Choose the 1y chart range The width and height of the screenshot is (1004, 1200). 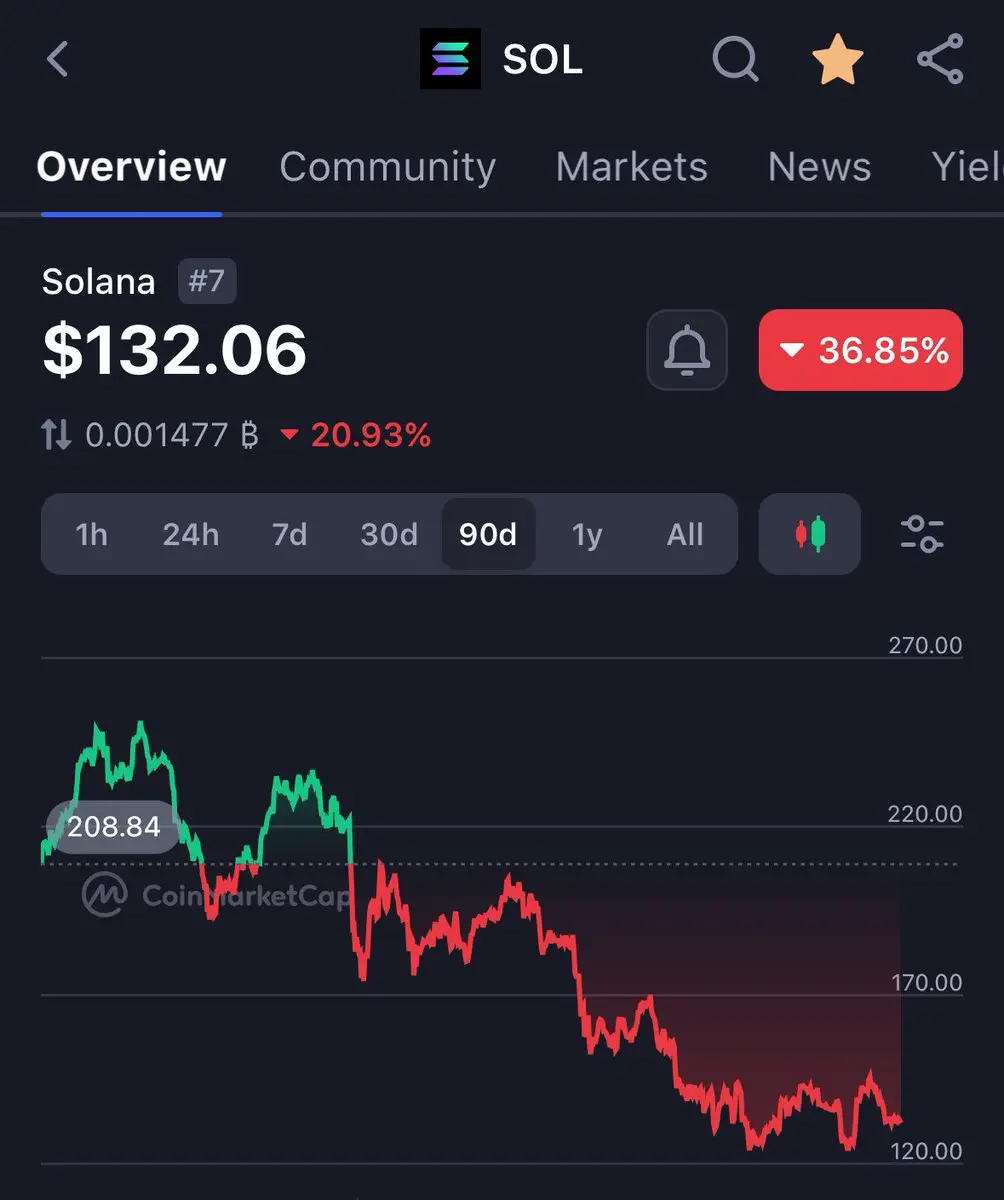tap(587, 535)
